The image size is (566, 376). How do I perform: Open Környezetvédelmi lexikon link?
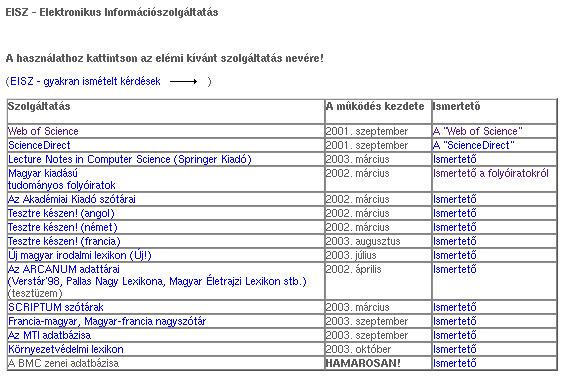66,350
